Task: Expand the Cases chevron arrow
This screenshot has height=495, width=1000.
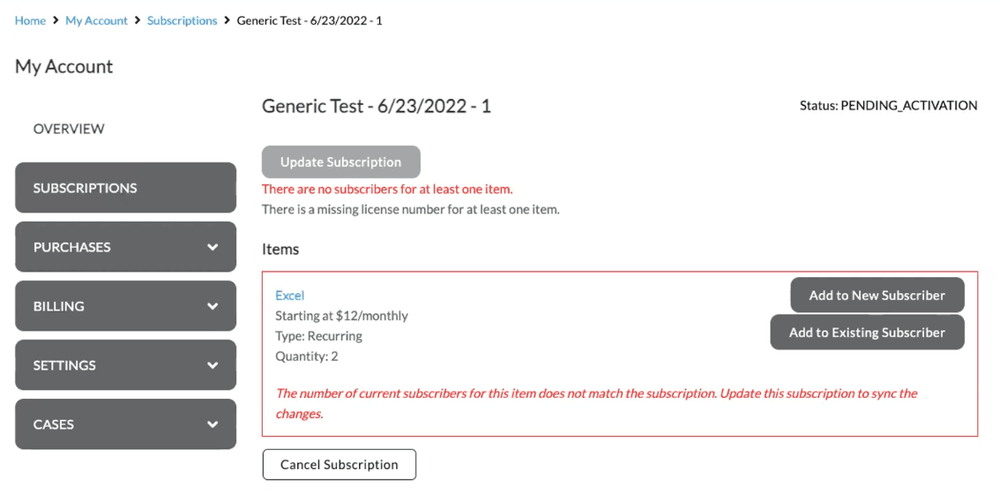Action: (x=212, y=424)
